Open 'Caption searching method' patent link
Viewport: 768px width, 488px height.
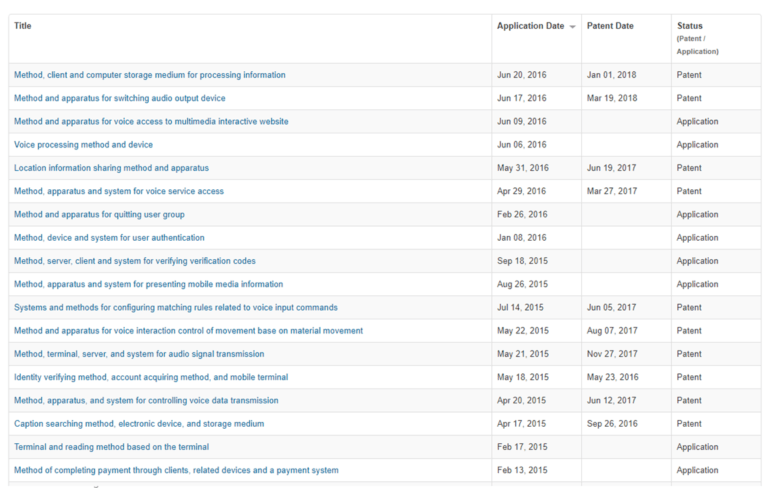(x=139, y=423)
